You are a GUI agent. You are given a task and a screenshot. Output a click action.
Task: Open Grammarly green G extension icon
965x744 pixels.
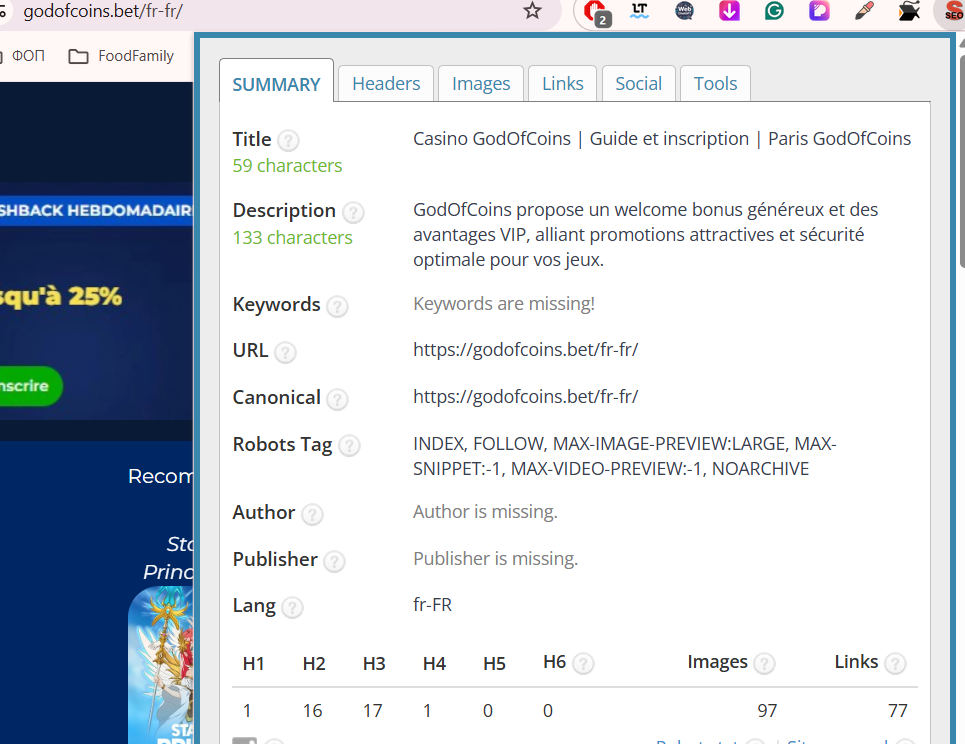tap(774, 10)
